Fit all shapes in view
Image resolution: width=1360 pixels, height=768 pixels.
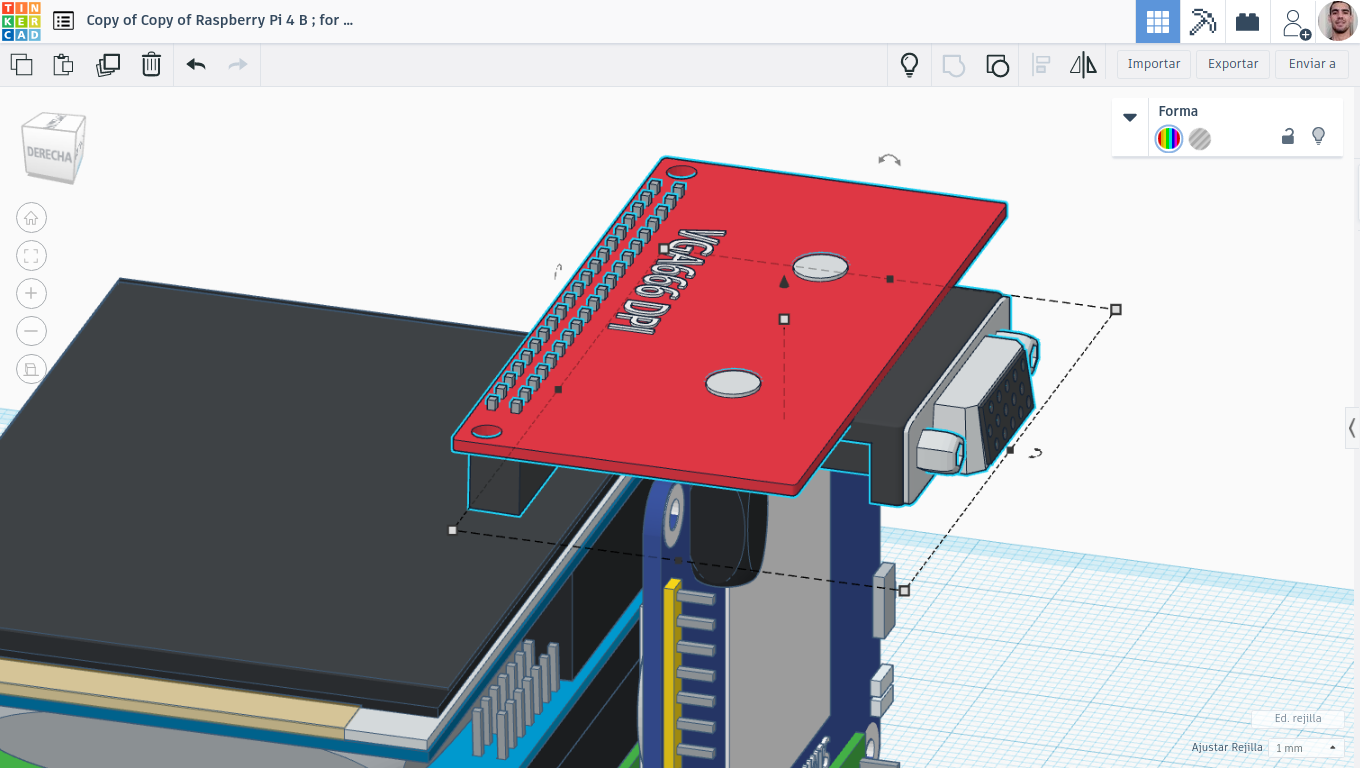pyautogui.click(x=31, y=256)
